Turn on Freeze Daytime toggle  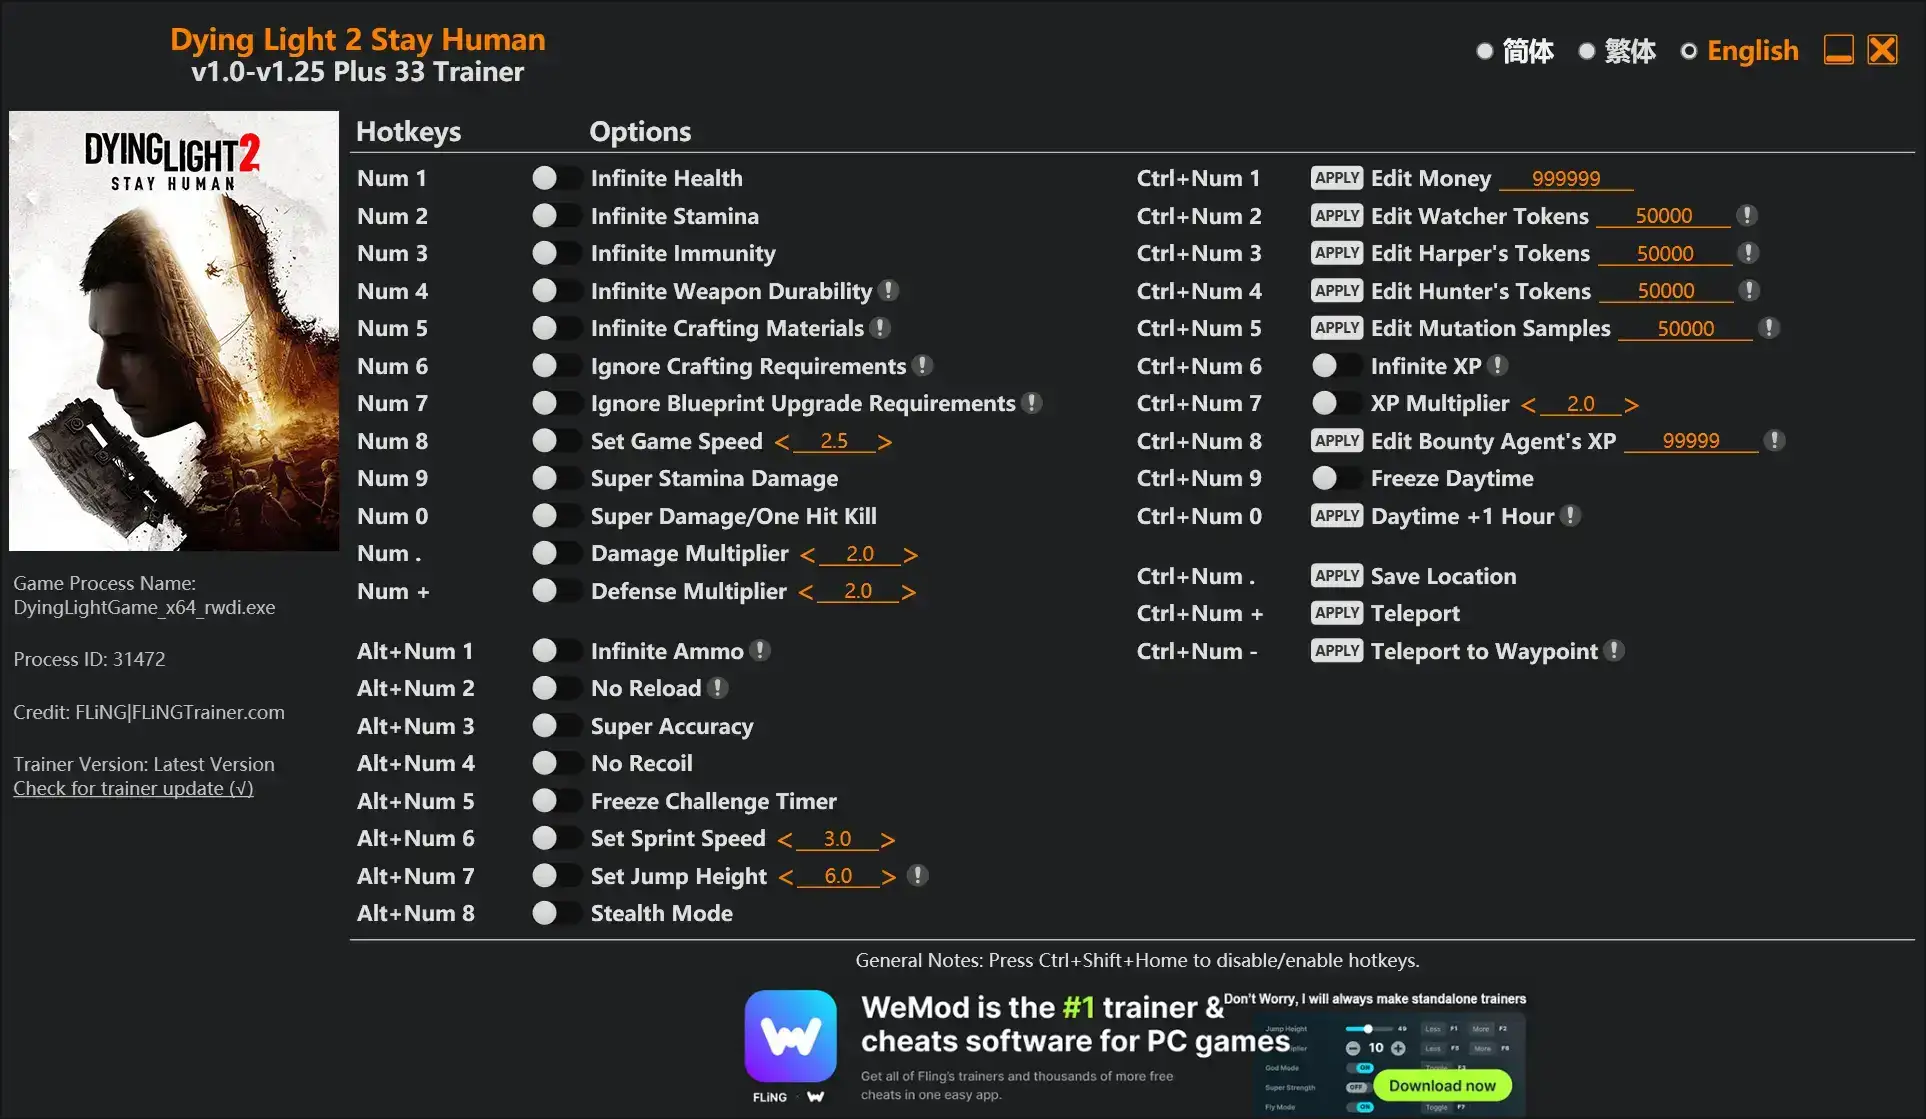coord(1336,478)
